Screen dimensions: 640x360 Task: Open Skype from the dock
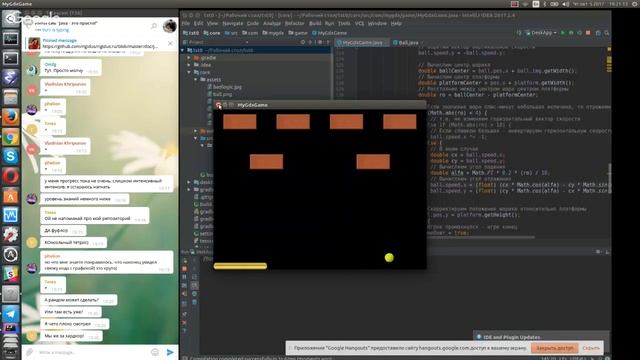click(11, 156)
